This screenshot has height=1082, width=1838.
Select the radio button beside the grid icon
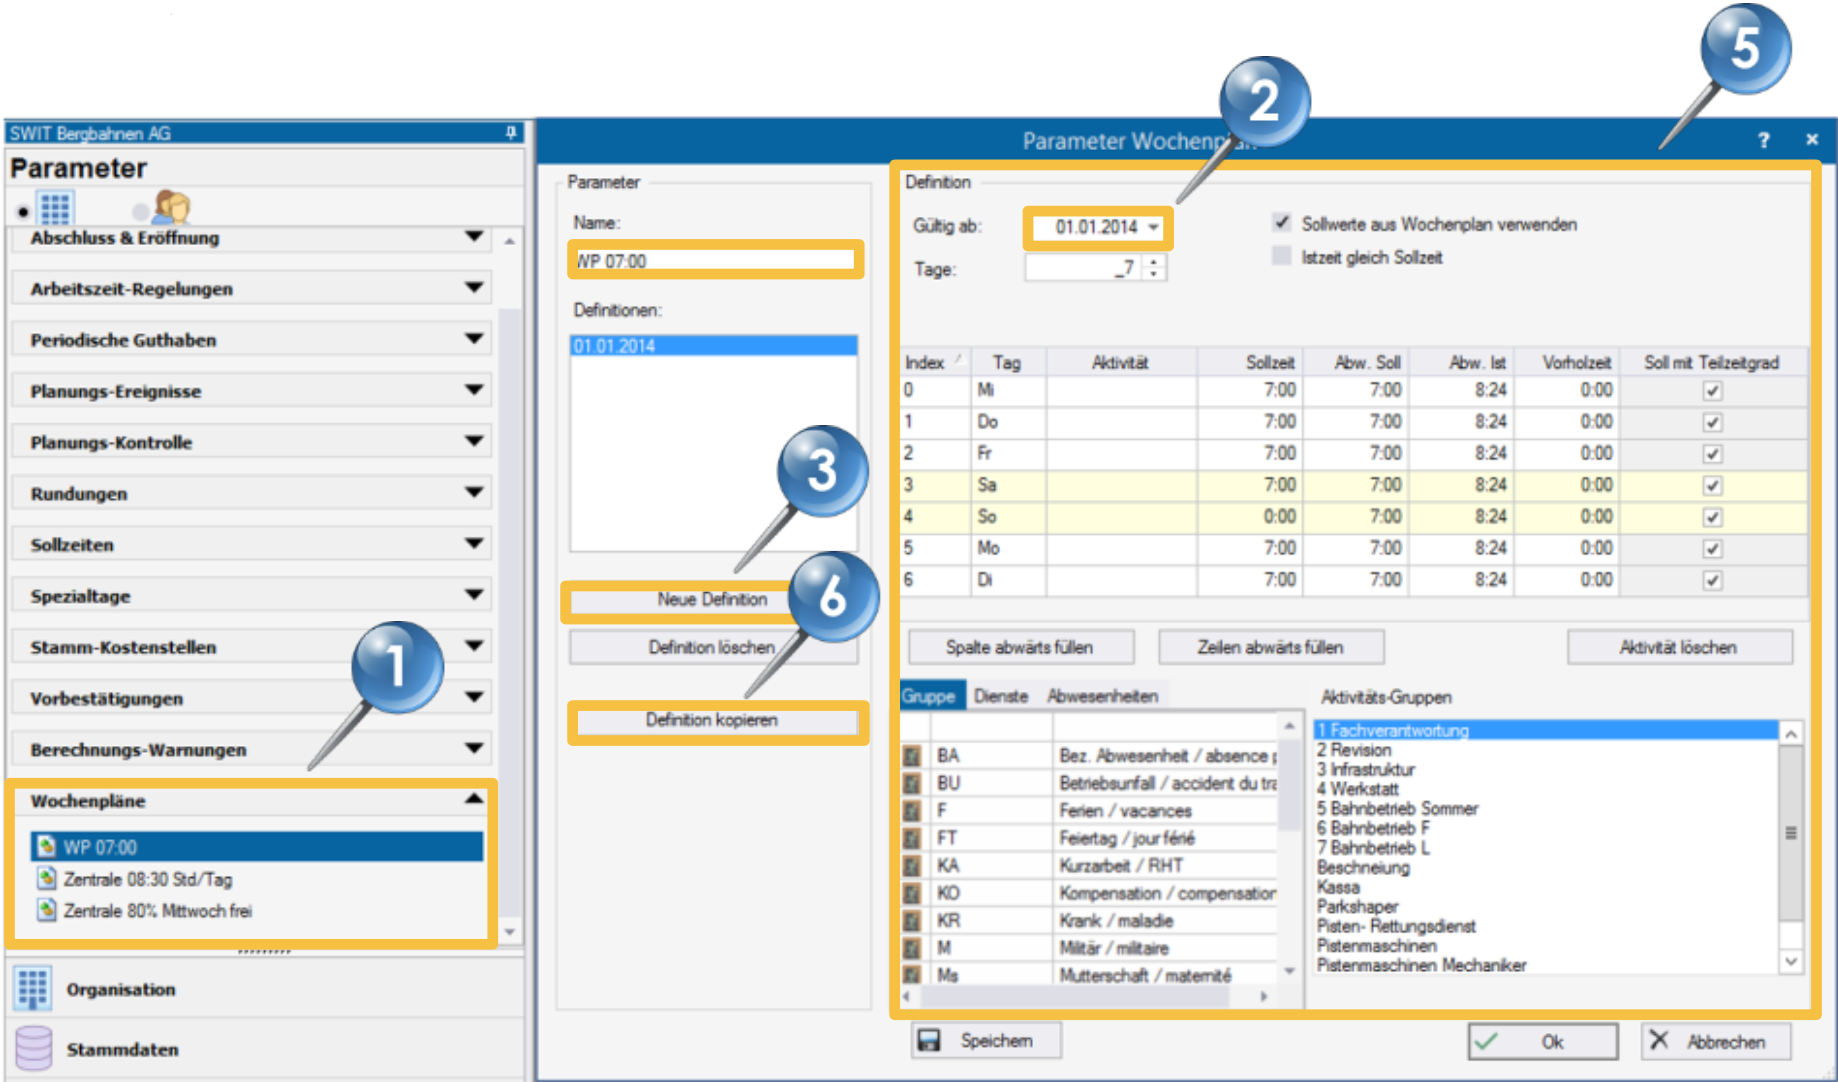click(x=24, y=212)
